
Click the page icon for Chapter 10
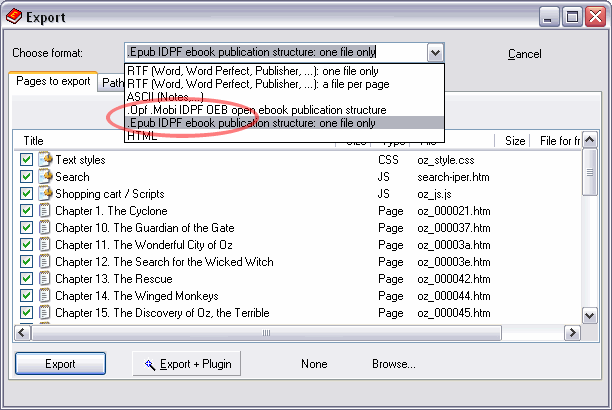[x=45, y=228]
